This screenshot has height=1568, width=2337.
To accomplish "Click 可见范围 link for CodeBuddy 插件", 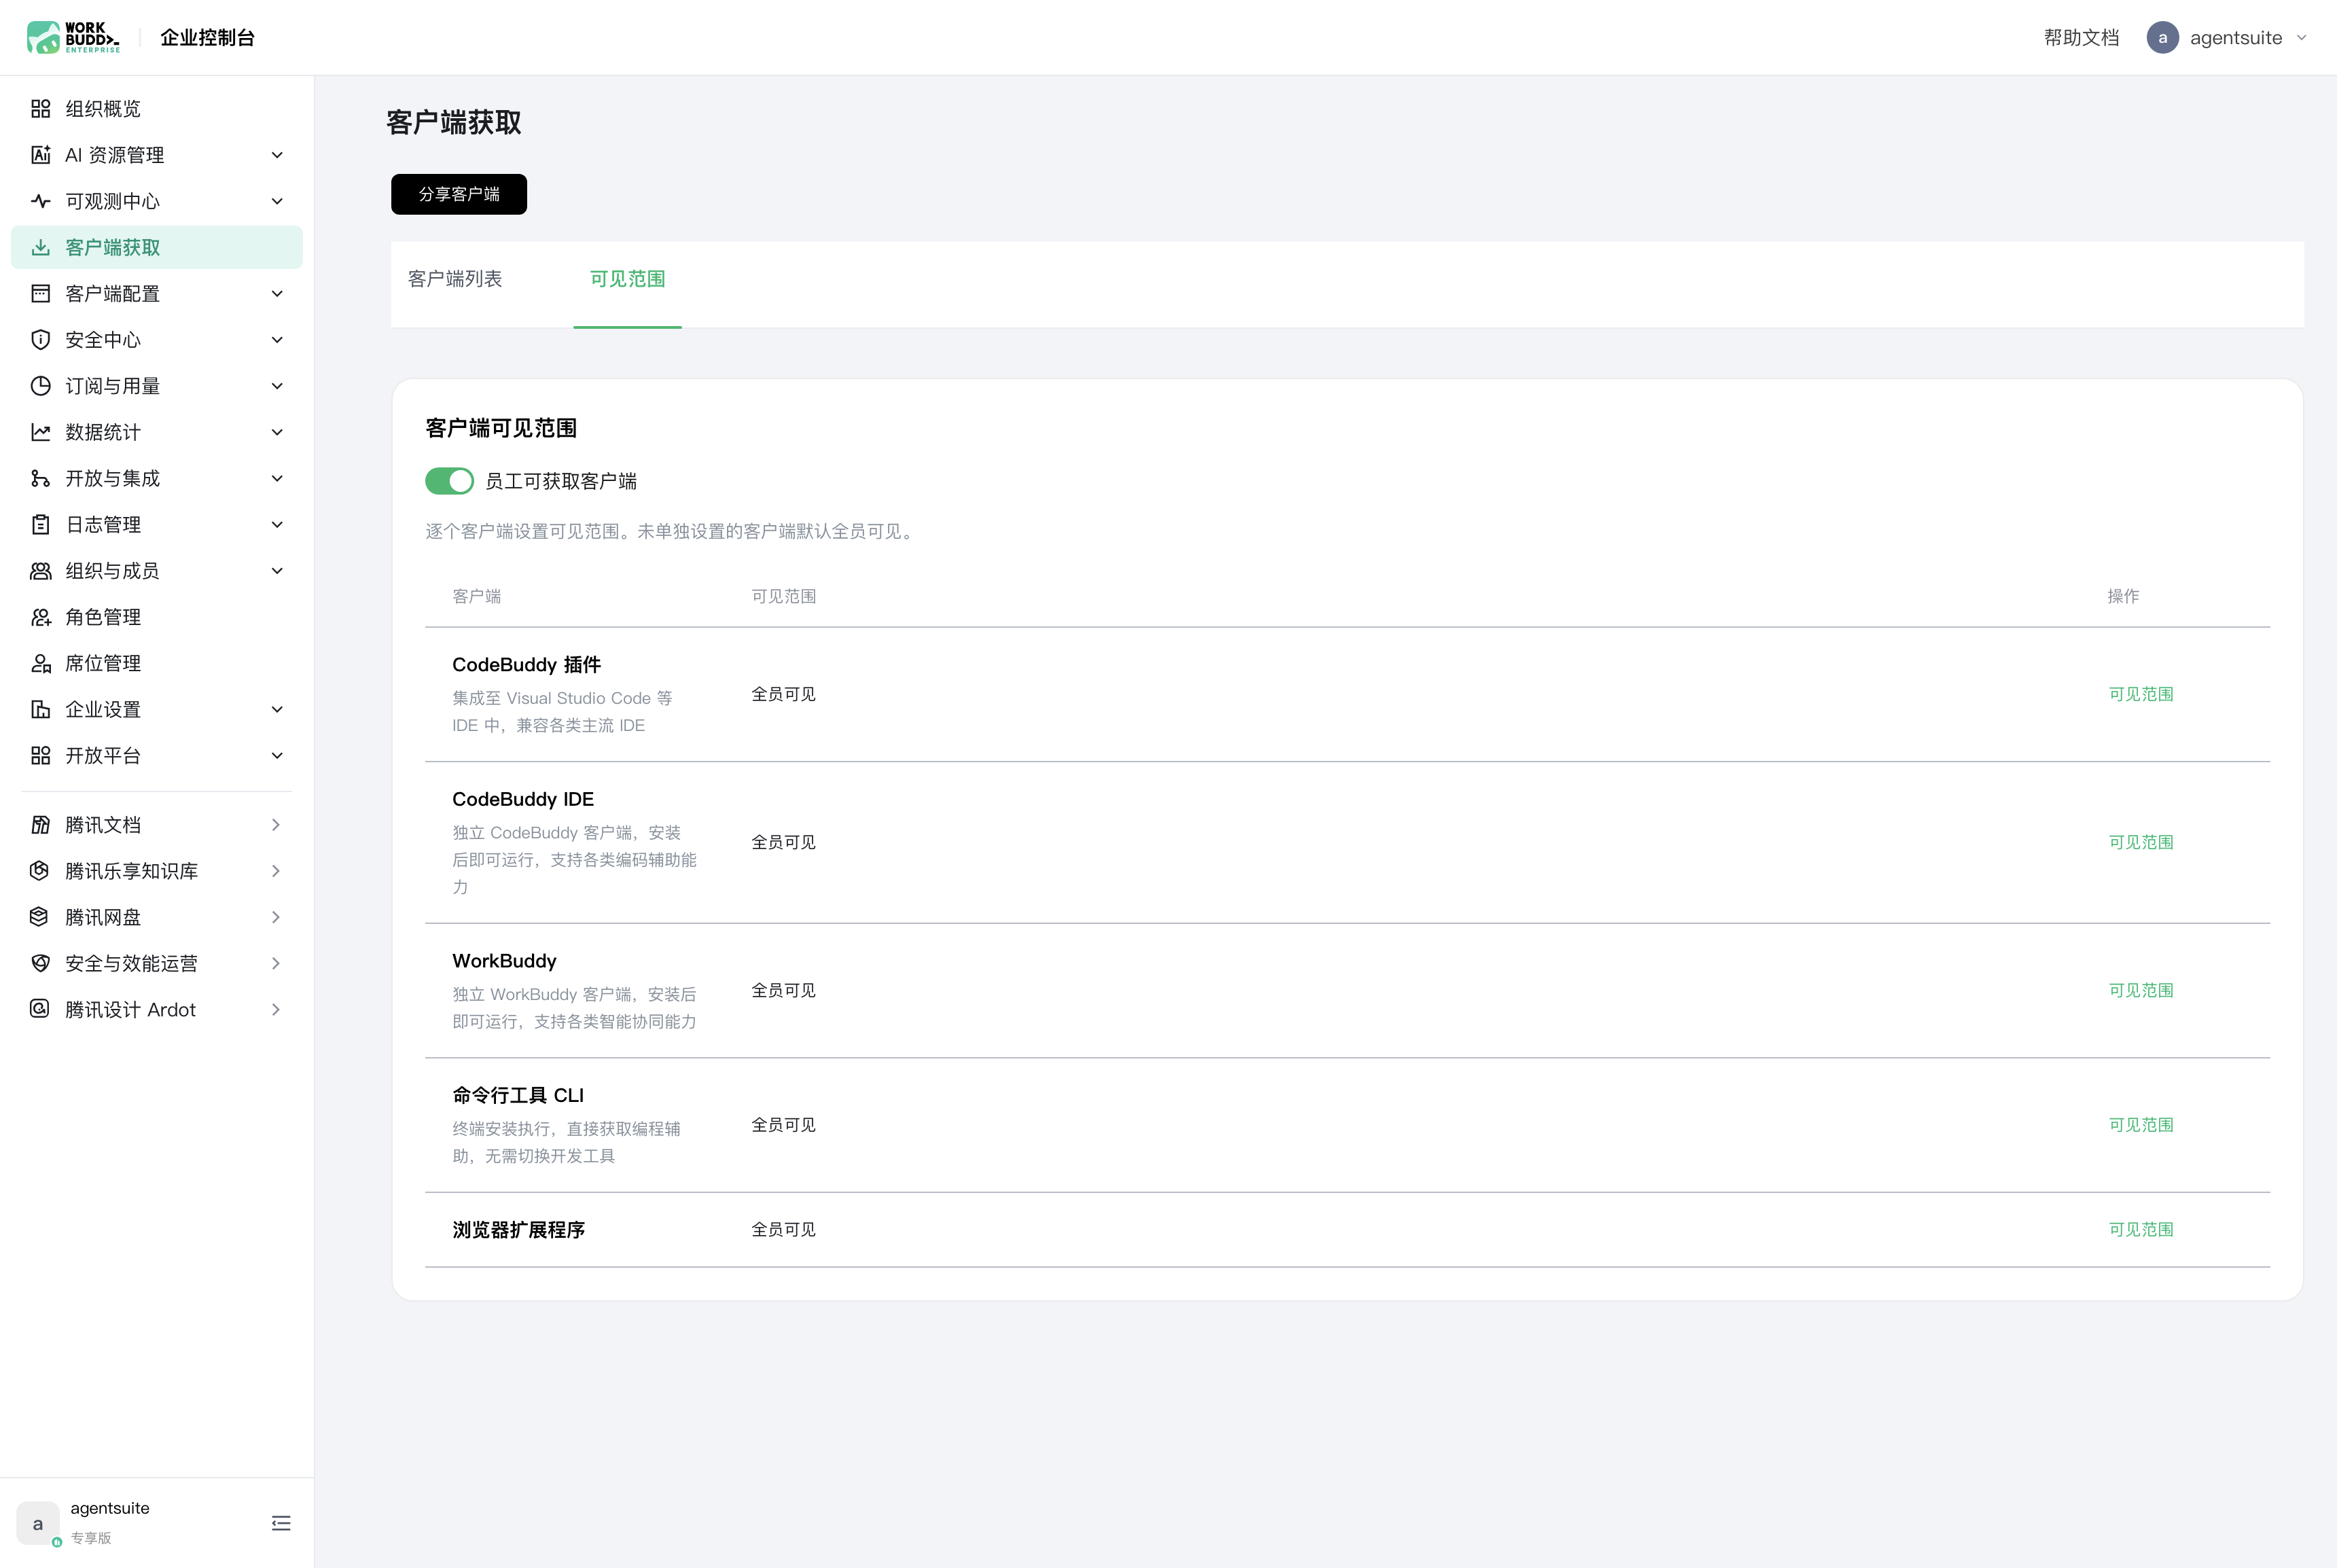I will pos(2141,694).
